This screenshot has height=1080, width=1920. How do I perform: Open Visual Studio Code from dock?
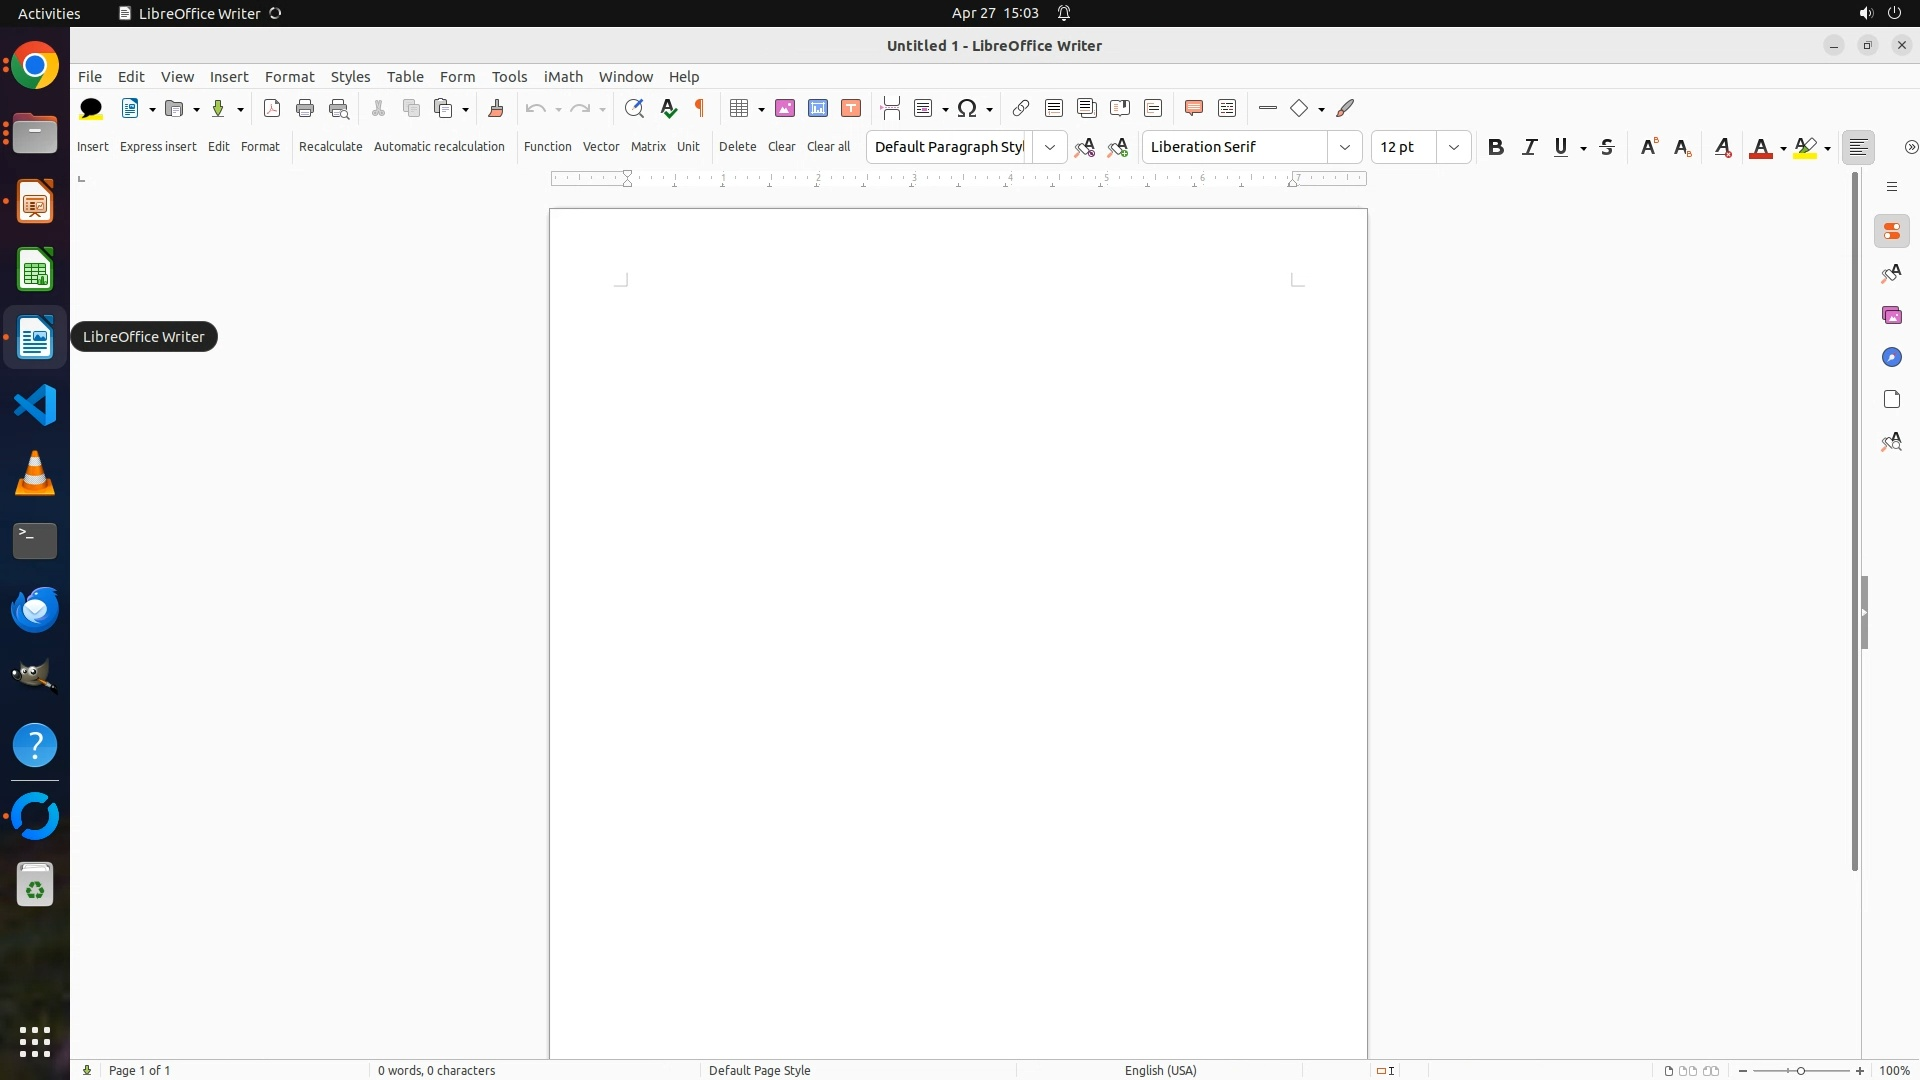pos(35,405)
